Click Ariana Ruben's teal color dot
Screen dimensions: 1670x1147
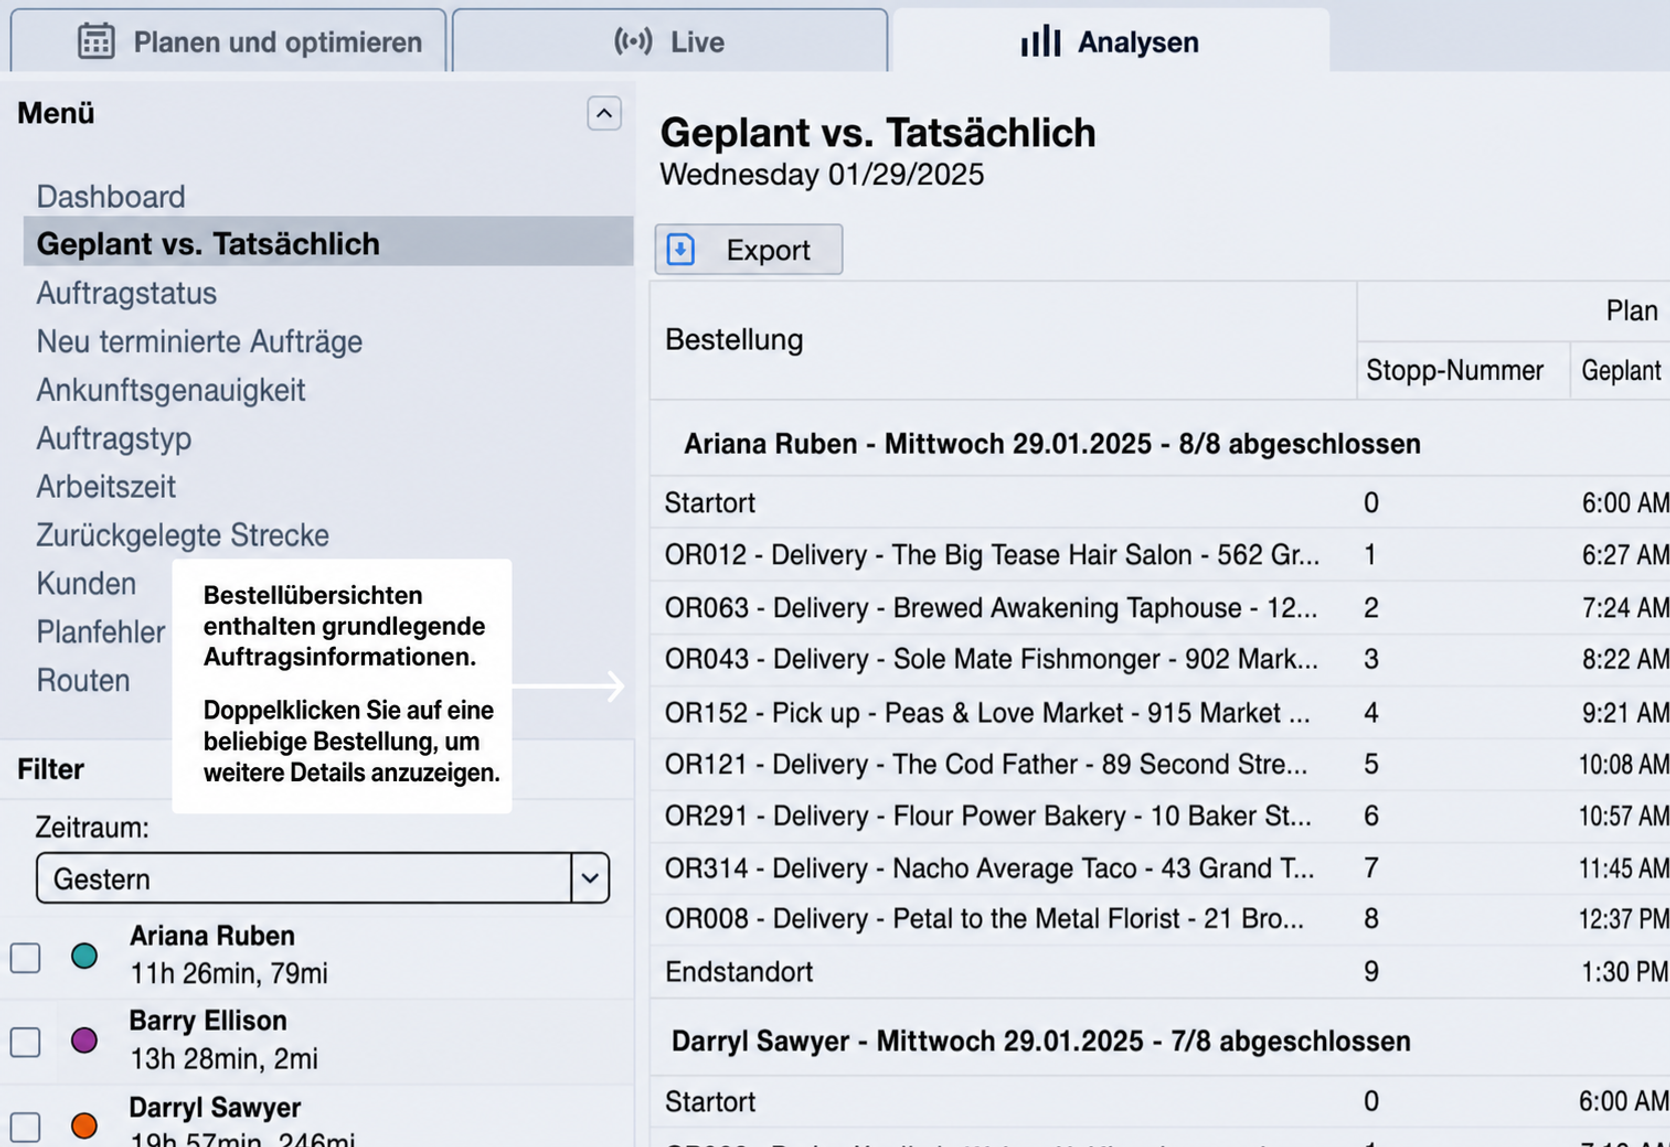[x=85, y=956]
